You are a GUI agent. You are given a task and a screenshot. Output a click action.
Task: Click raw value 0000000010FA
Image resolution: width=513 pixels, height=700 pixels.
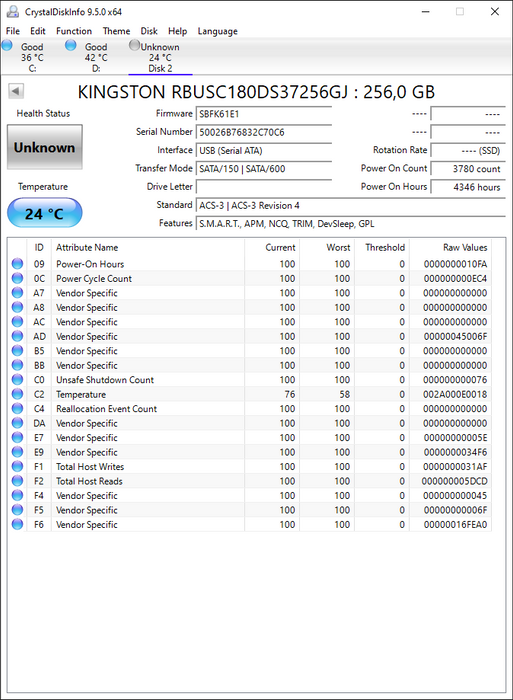pyautogui.click(x=455, y=264)
